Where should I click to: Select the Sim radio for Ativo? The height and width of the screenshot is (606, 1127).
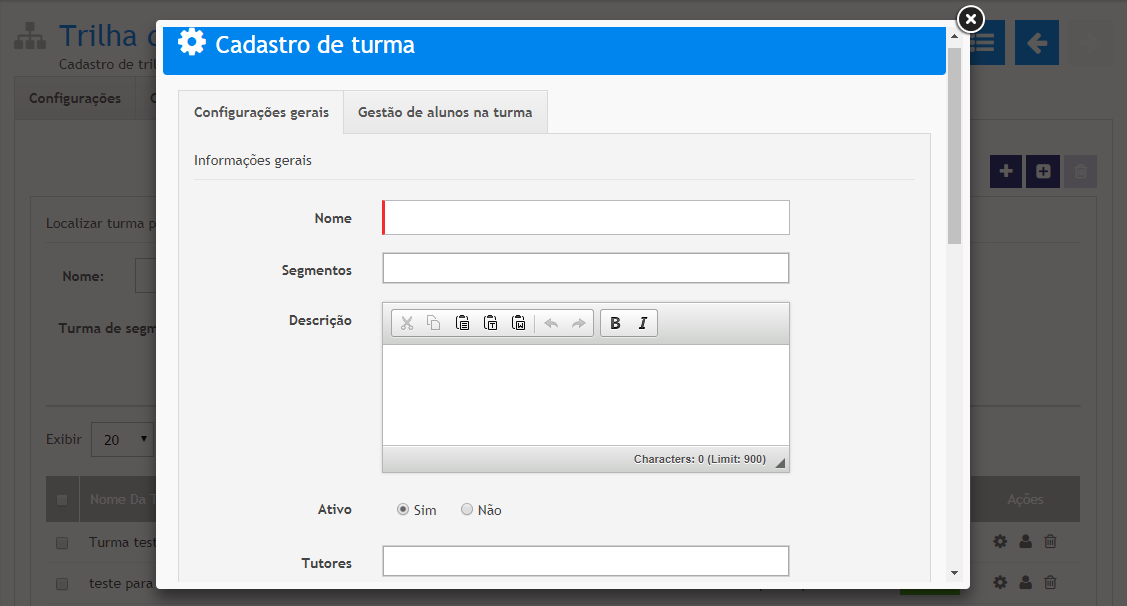403,509
